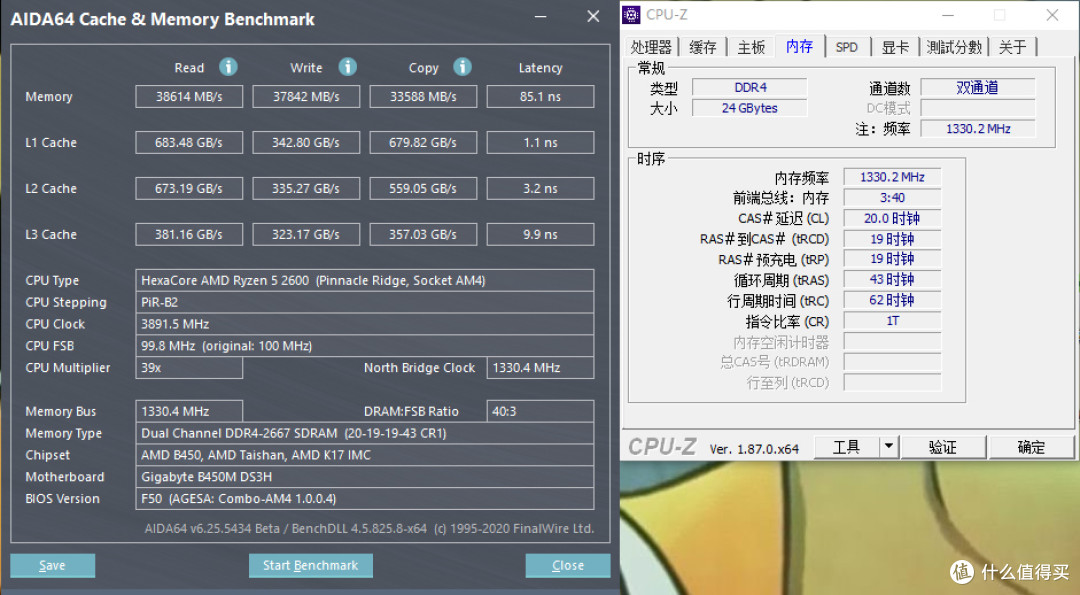This screenshot has width=1080, height=595.
Task: Click the CPU FSB value 99.8 MHz
Action: pyautogui.click(x=364, y=346)
